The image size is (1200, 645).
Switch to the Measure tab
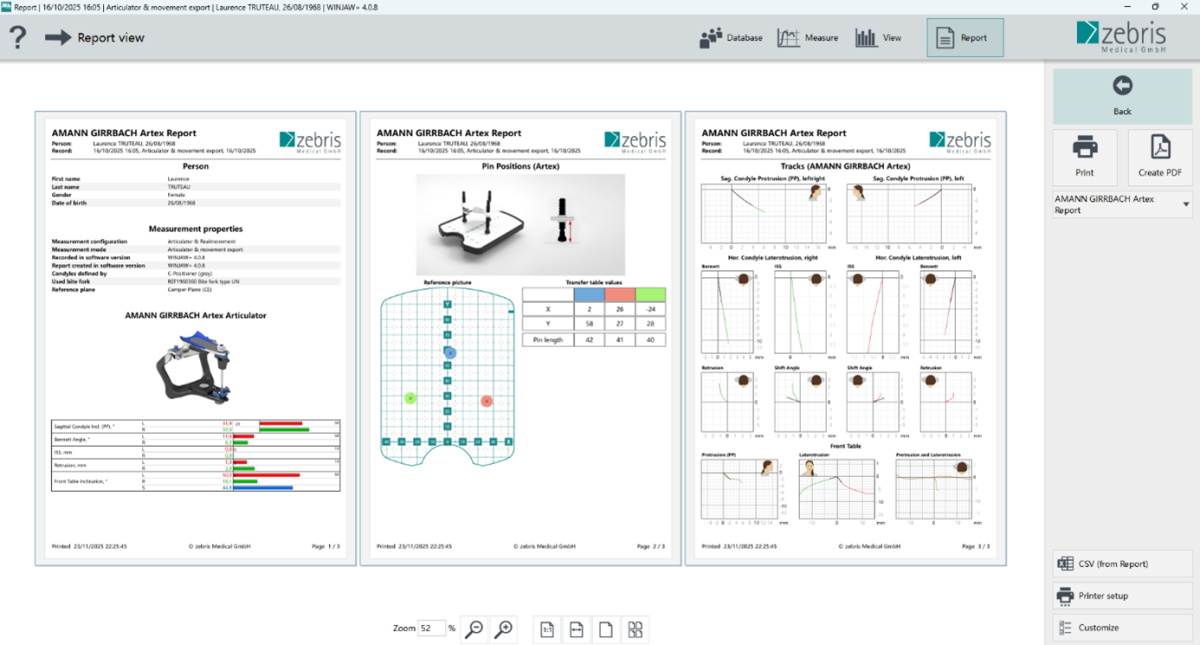[808, 38]
